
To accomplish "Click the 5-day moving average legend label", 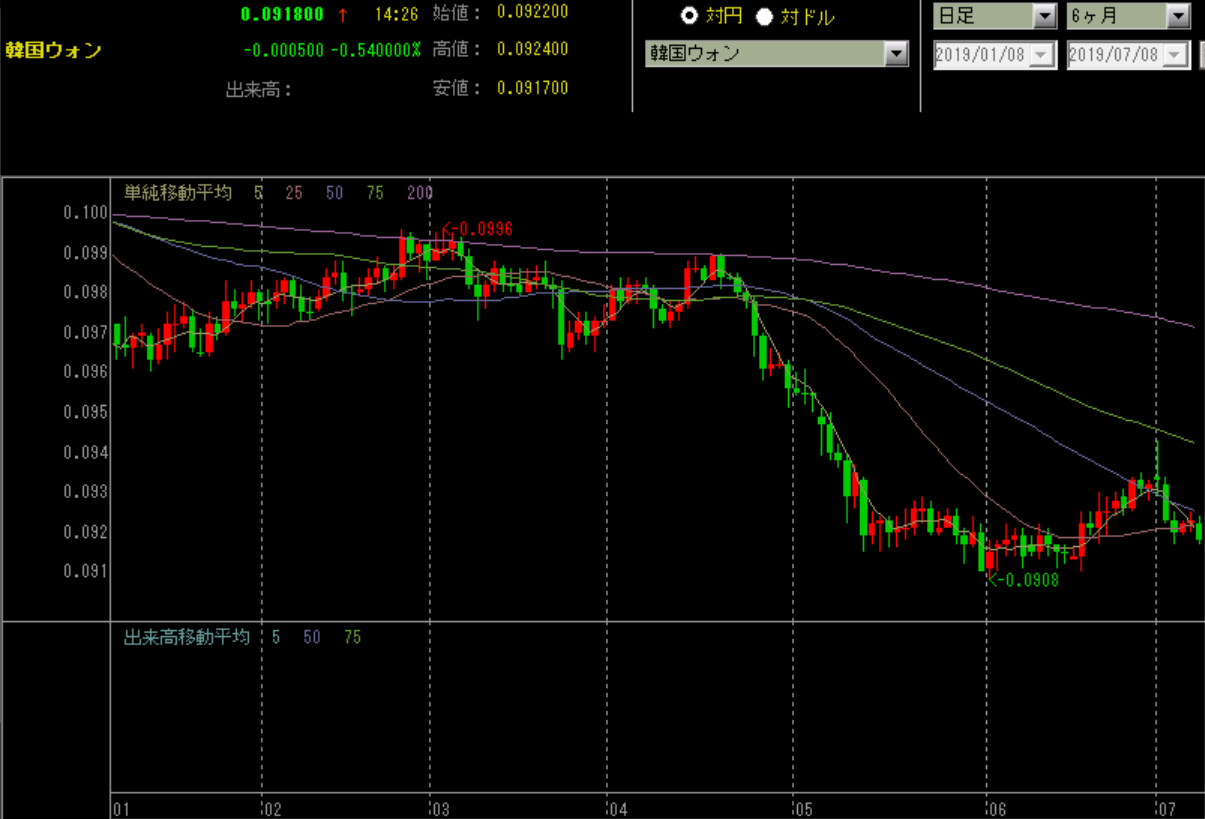I will point(258,193).
